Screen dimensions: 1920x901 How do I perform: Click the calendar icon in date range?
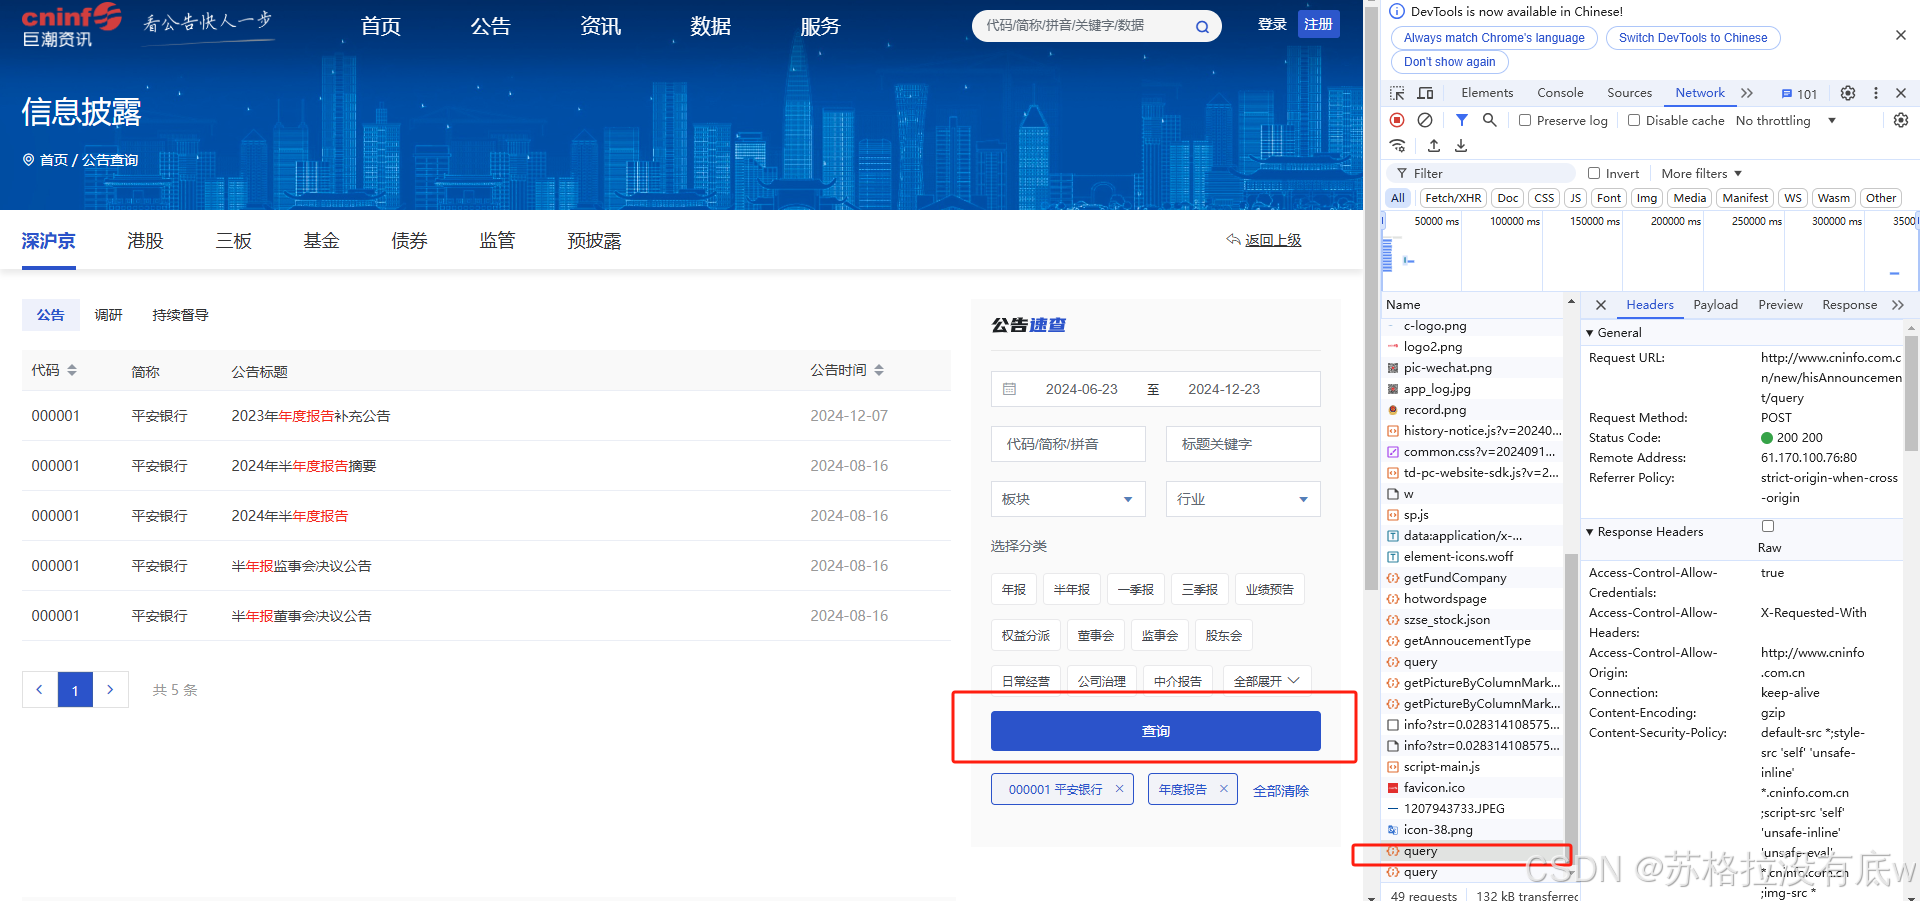tap(1010, 389)
